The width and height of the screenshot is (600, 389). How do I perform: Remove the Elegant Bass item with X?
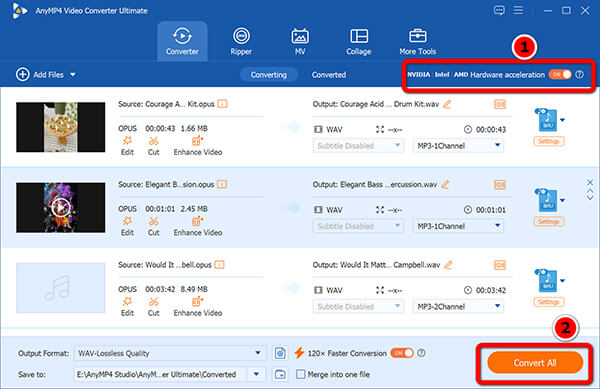[x=590, y=182]
